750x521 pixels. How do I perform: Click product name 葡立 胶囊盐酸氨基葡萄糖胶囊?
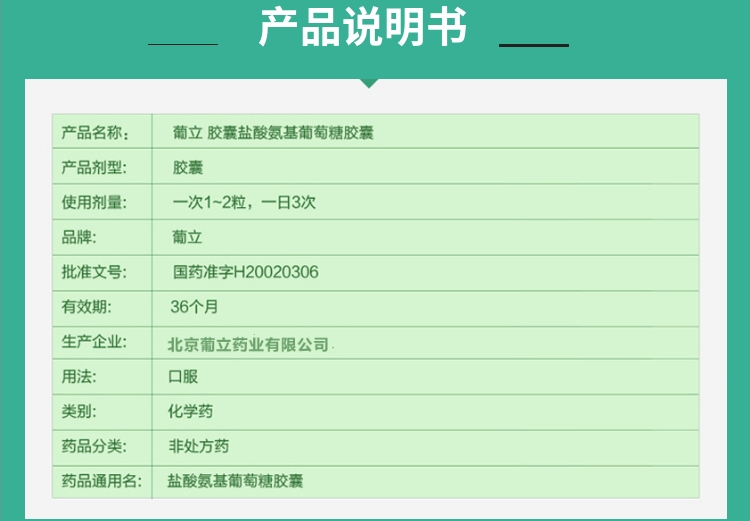point(273,133)
